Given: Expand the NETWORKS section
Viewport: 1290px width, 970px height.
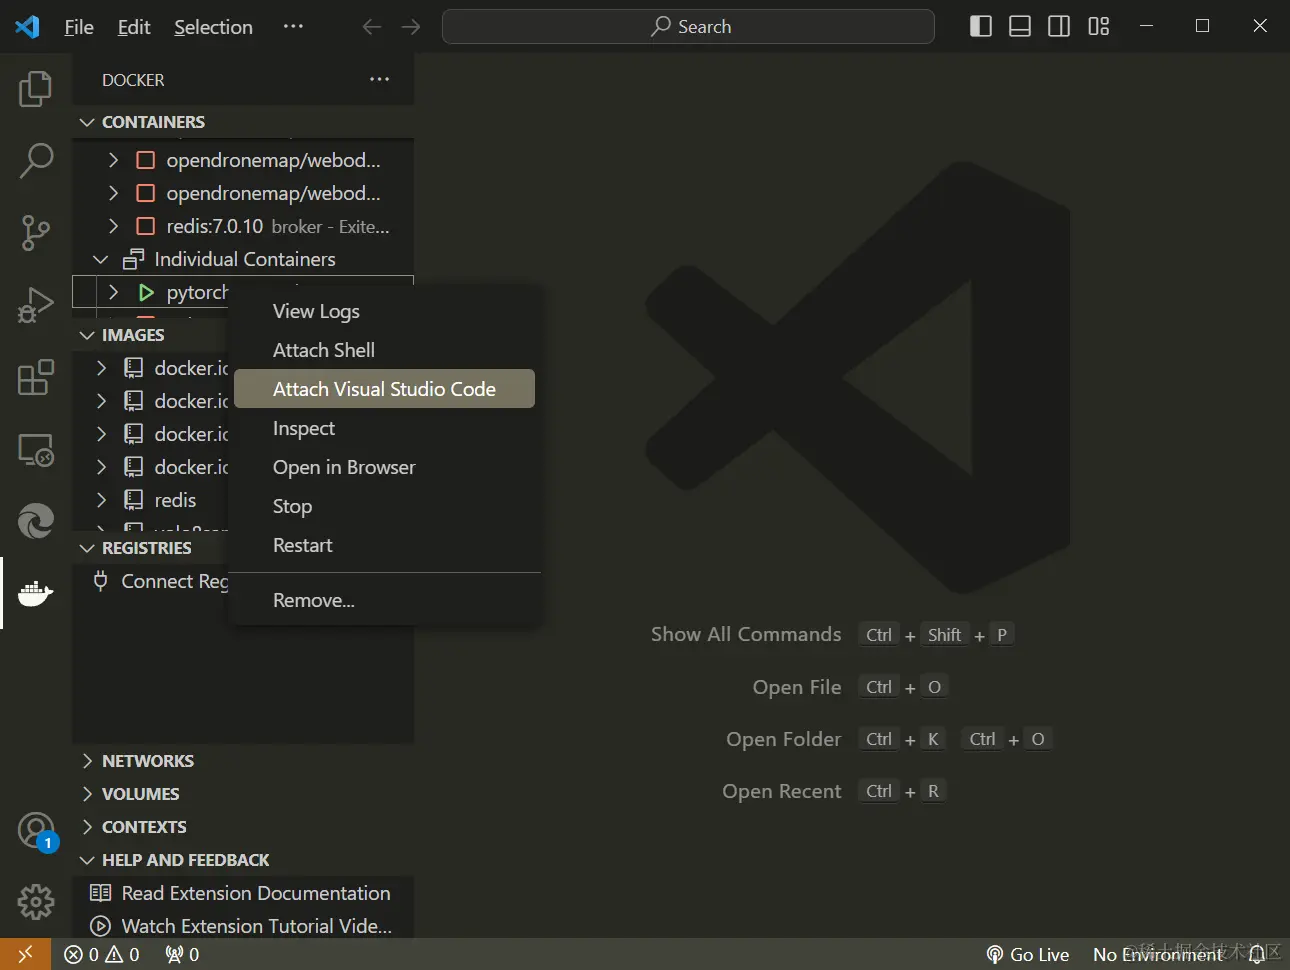Looking at the screenshot, I should [x=88, y=761].
